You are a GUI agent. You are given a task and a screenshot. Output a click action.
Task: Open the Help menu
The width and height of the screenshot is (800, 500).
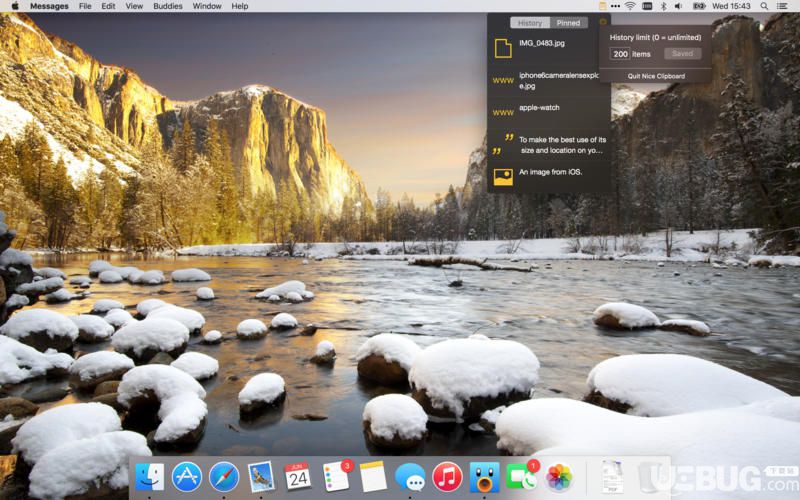pyautogui.click(x=240, y=6)
